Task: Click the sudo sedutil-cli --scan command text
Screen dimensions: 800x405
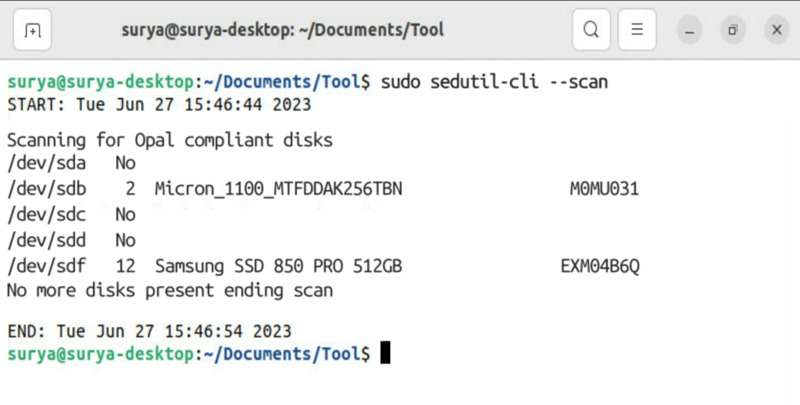Action: (x=494, y=82)
